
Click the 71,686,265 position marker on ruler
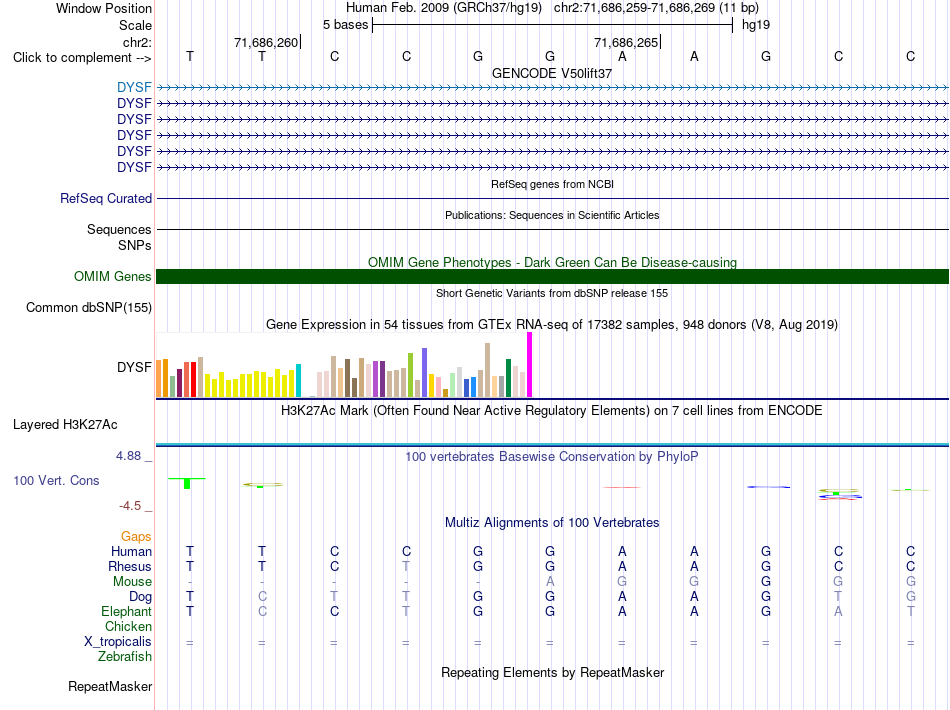coord(626,42)
